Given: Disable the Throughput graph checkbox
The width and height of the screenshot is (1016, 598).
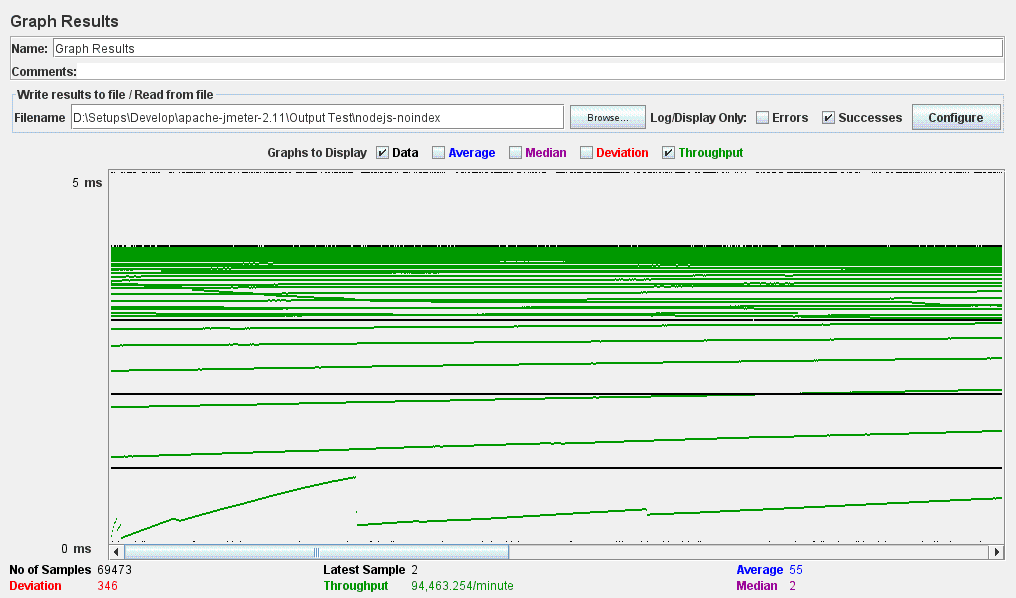Looking at the screenshot, I should (668, 153).
